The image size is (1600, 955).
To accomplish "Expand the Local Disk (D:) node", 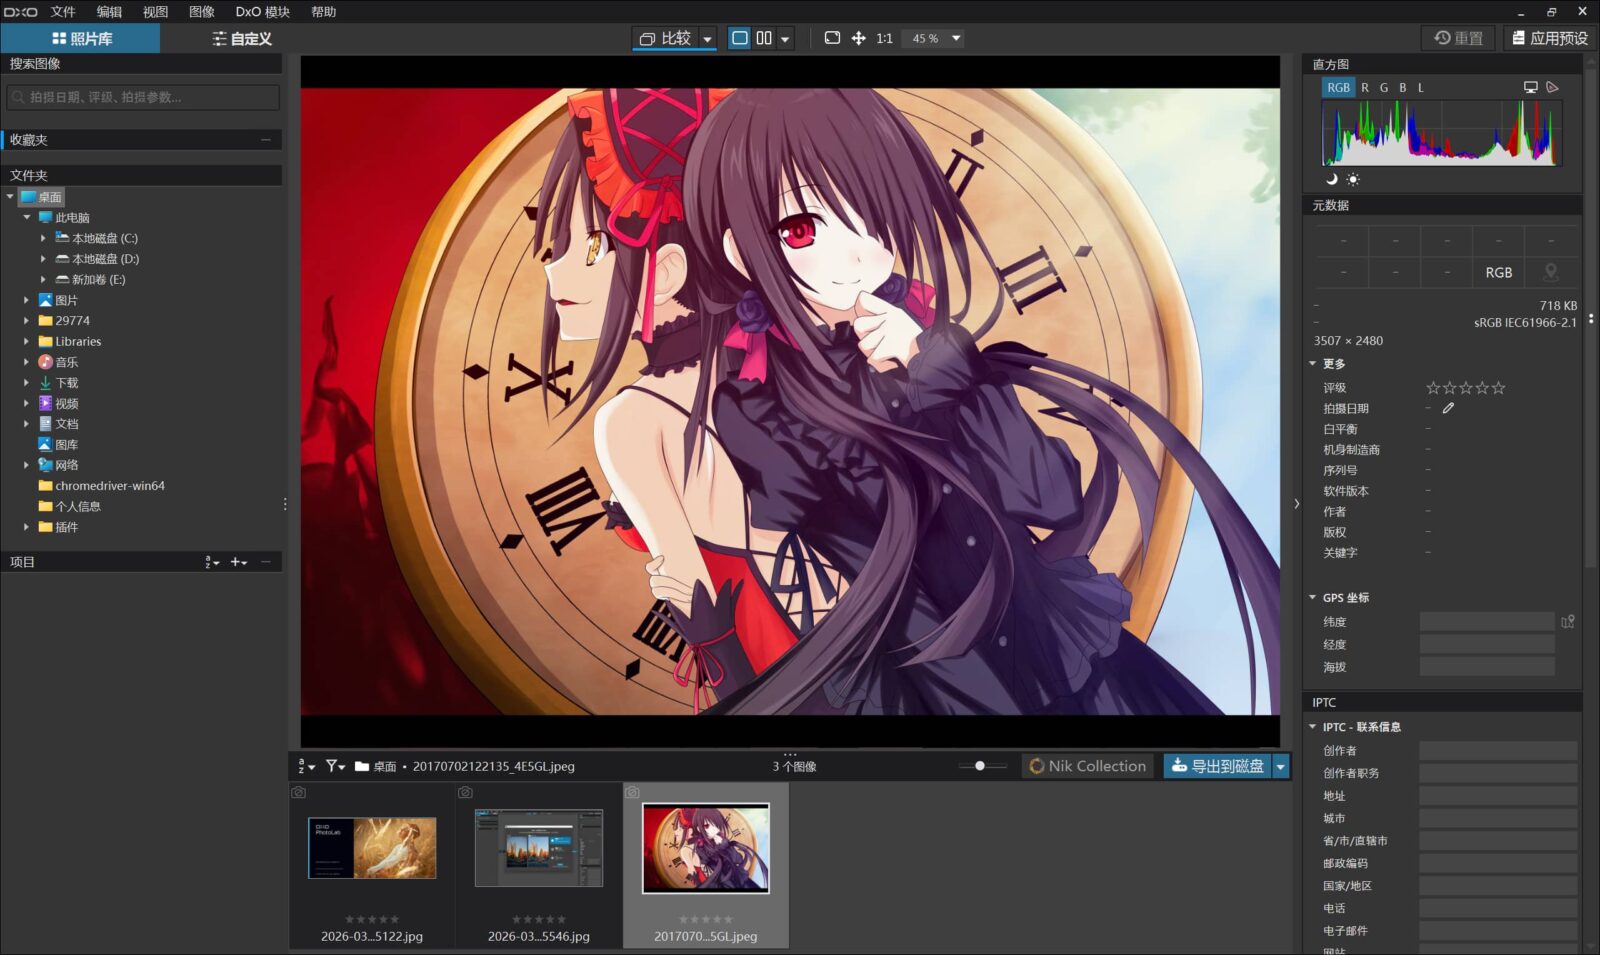I will tap(43, 259).
